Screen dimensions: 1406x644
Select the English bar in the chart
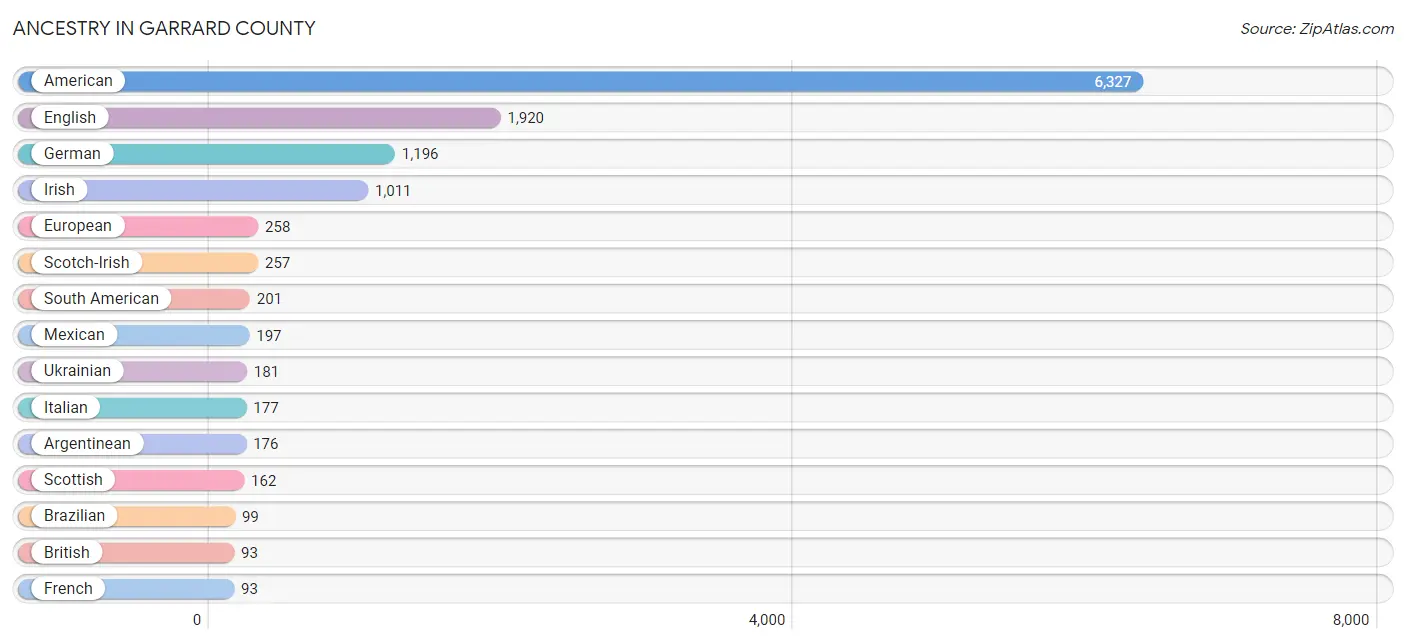tap(259, 118)
